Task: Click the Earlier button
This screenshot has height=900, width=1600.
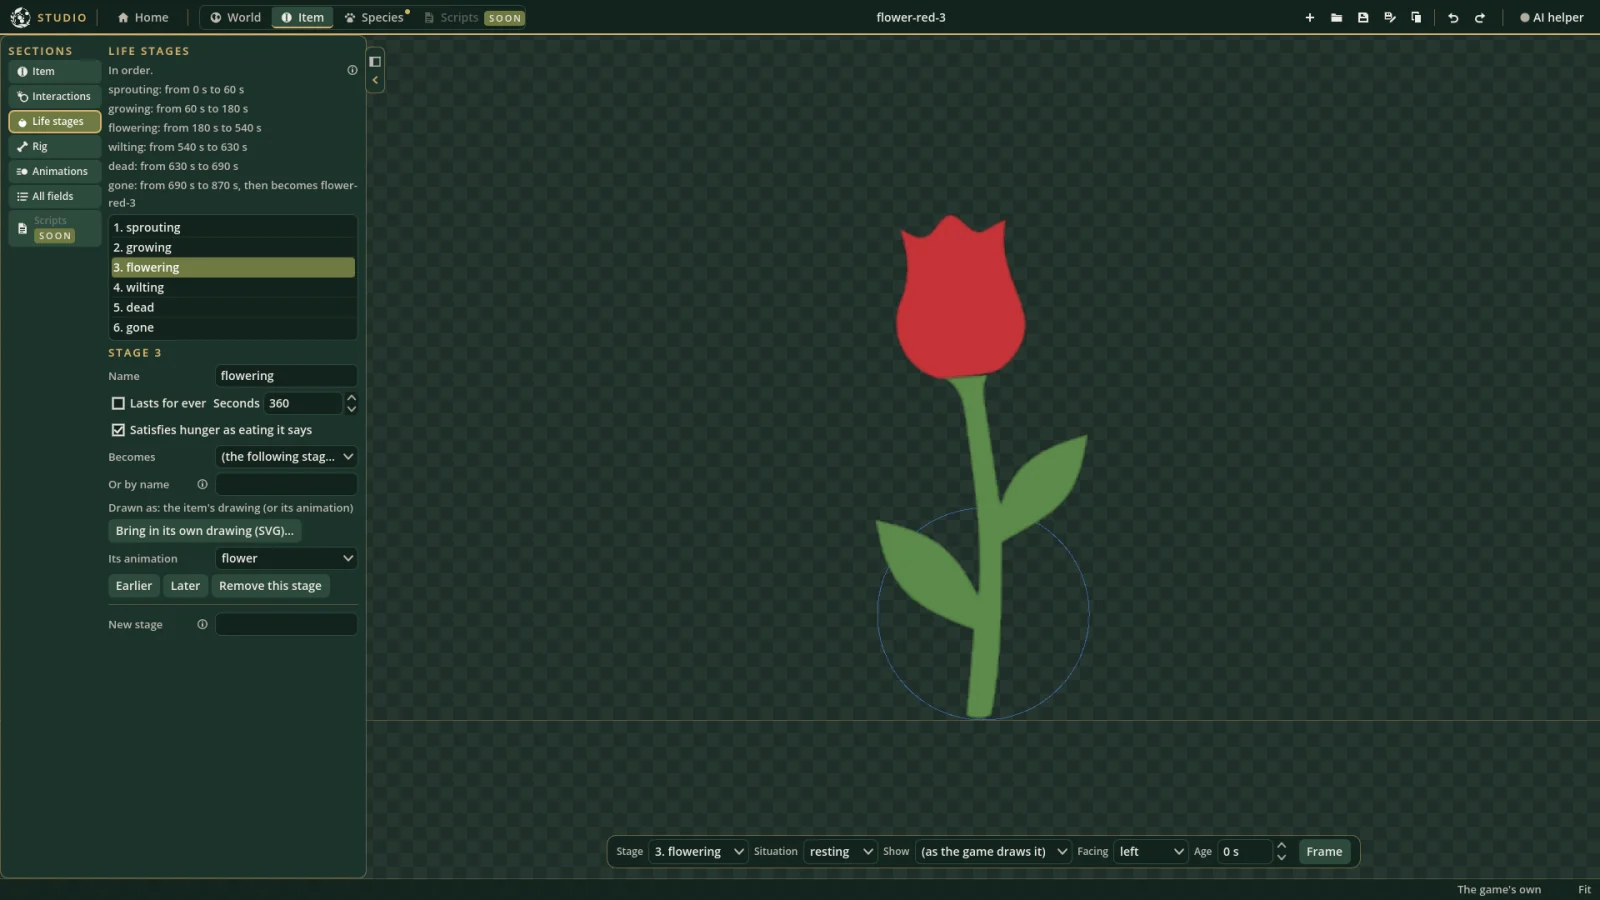Action: (x=134, y=586)
